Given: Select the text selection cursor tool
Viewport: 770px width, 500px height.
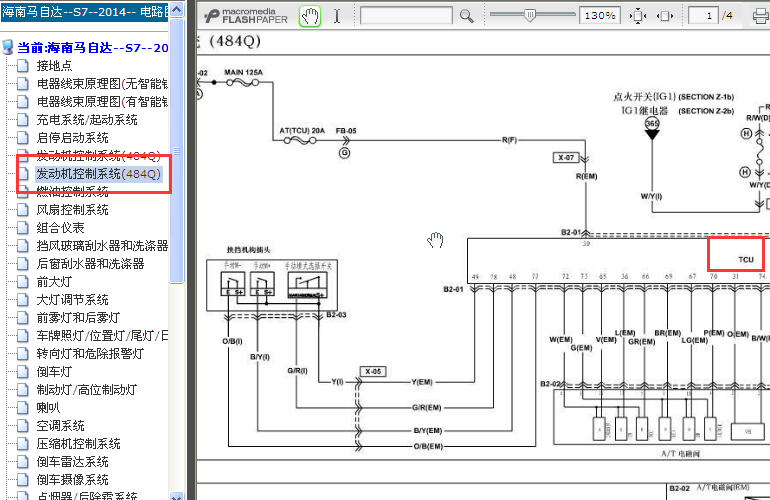Looking at the screenshot, I should tap(337, 16).
